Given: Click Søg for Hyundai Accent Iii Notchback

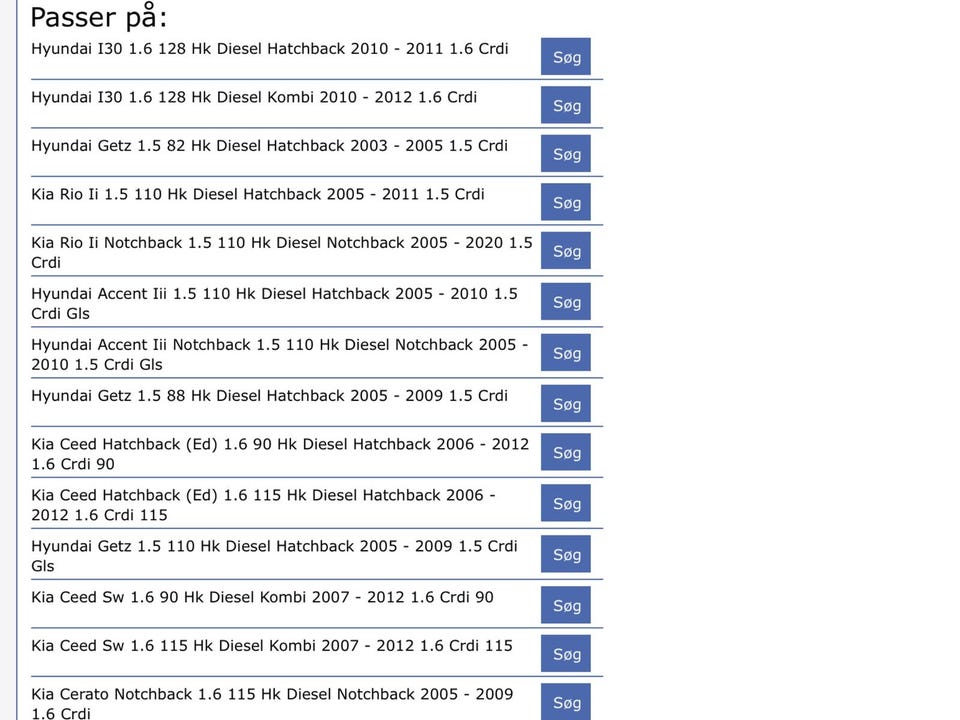Looking at the screenshot, I should [x=566, y=352].
